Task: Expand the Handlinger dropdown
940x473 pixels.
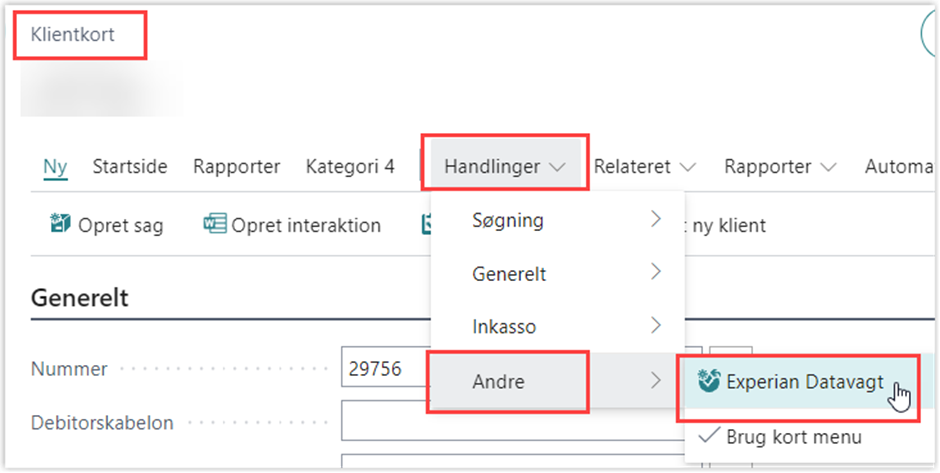Action: click(505, 167)
